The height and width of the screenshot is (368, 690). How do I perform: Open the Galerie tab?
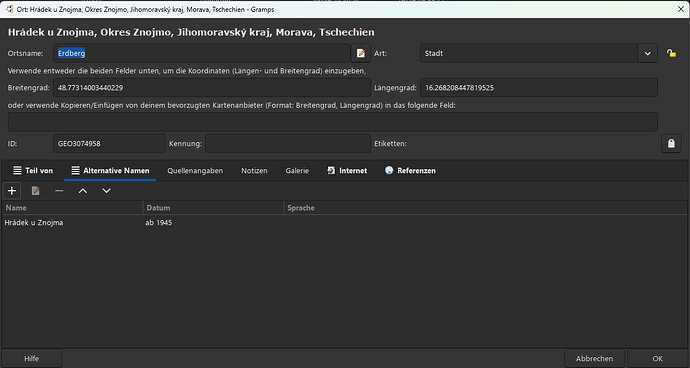(297, 171)
